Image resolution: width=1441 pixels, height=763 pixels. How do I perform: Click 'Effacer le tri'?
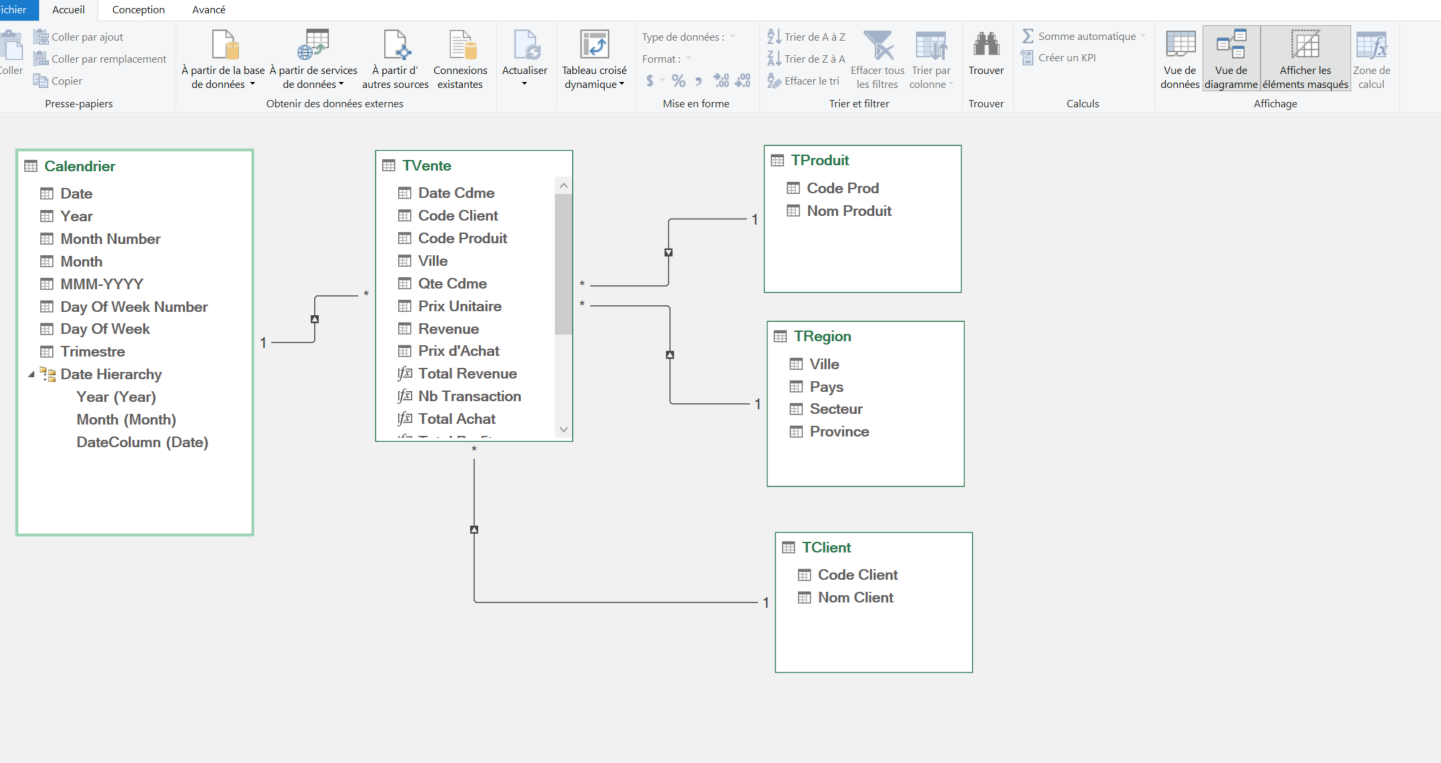[804, 81]
